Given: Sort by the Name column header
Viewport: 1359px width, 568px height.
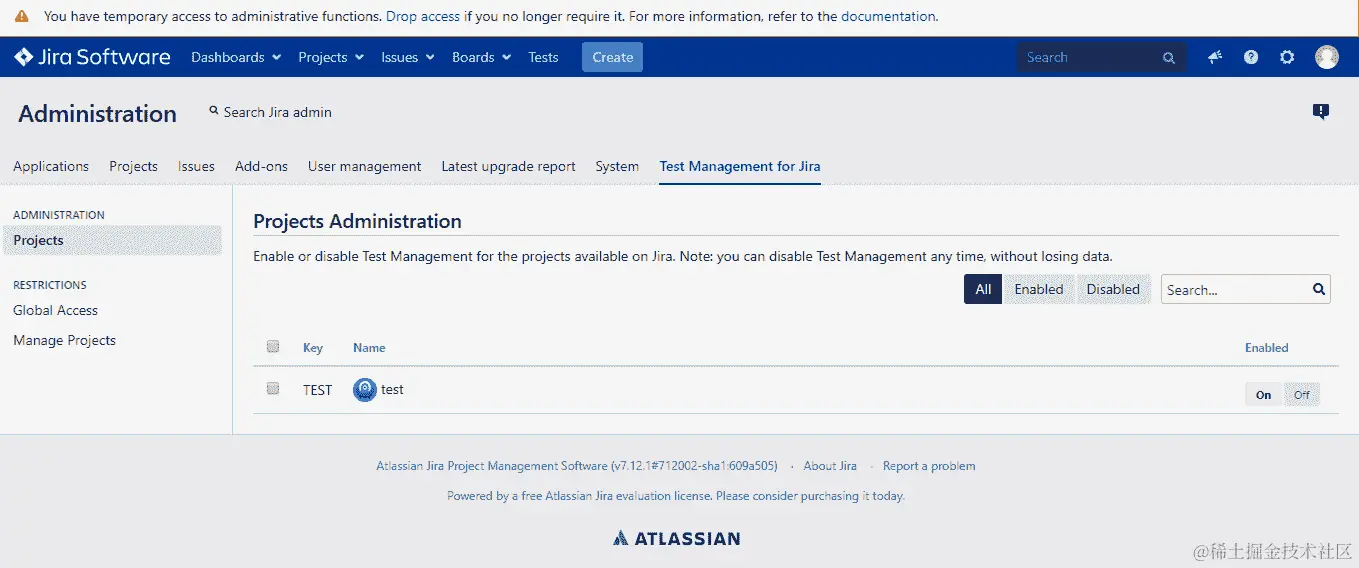Looking at the screenshot, I should point(369,348).
